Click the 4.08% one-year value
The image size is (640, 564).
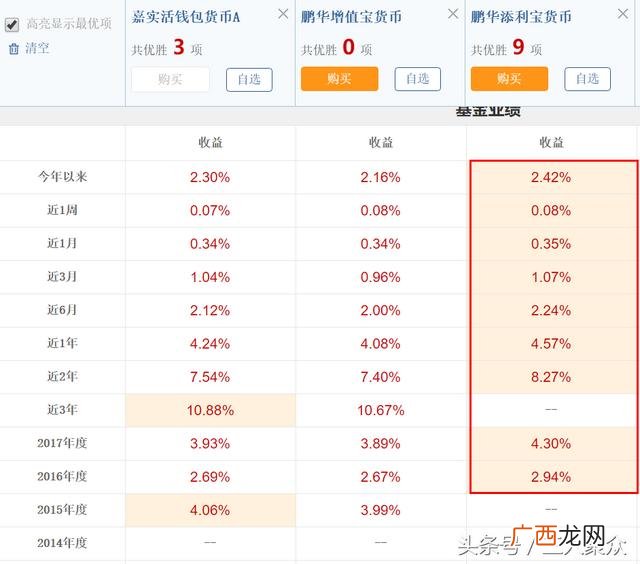[x=380, y=344]
